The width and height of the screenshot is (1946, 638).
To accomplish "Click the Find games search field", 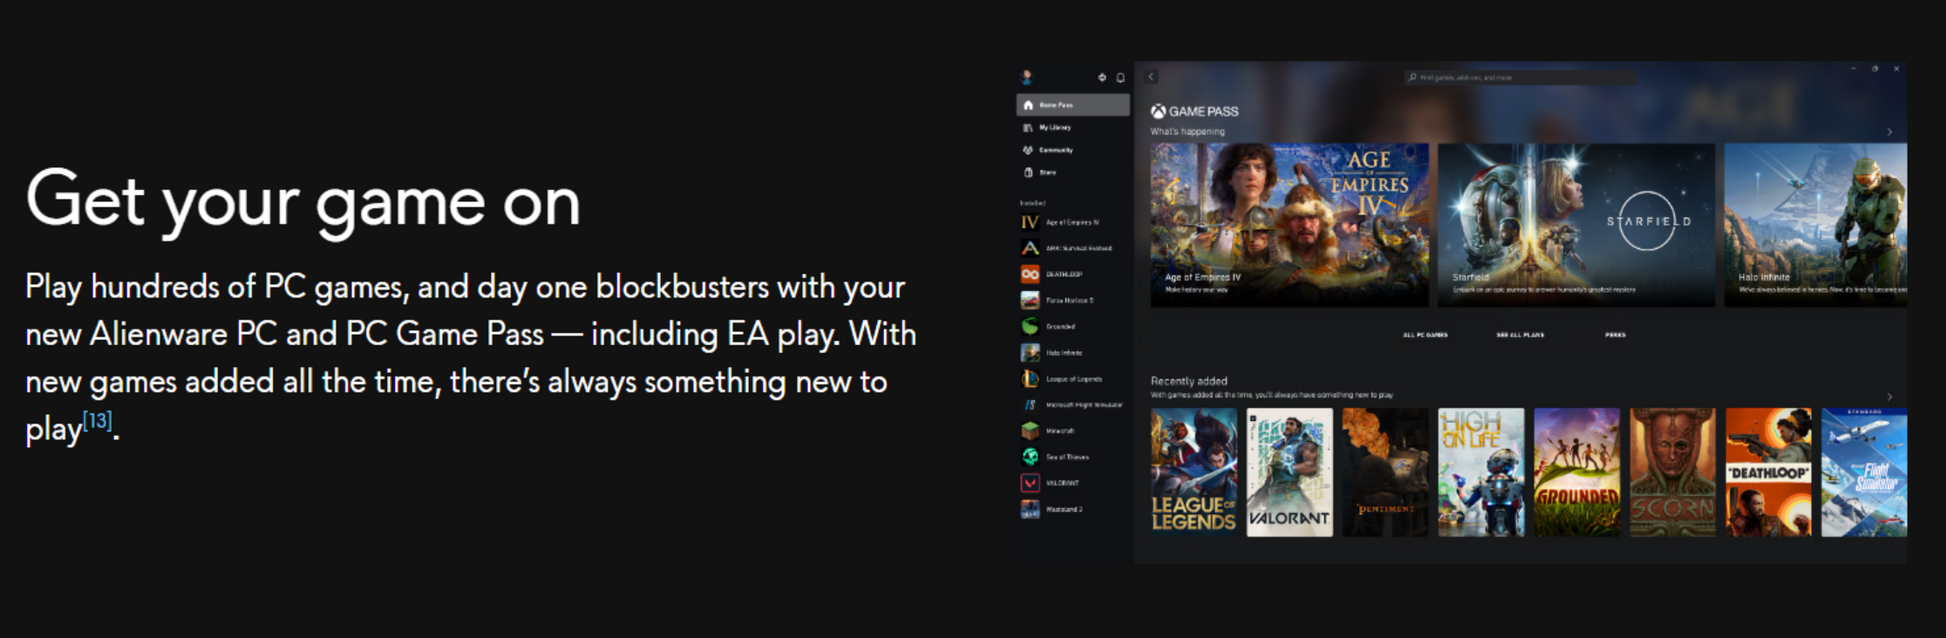I will (1520, 77).
